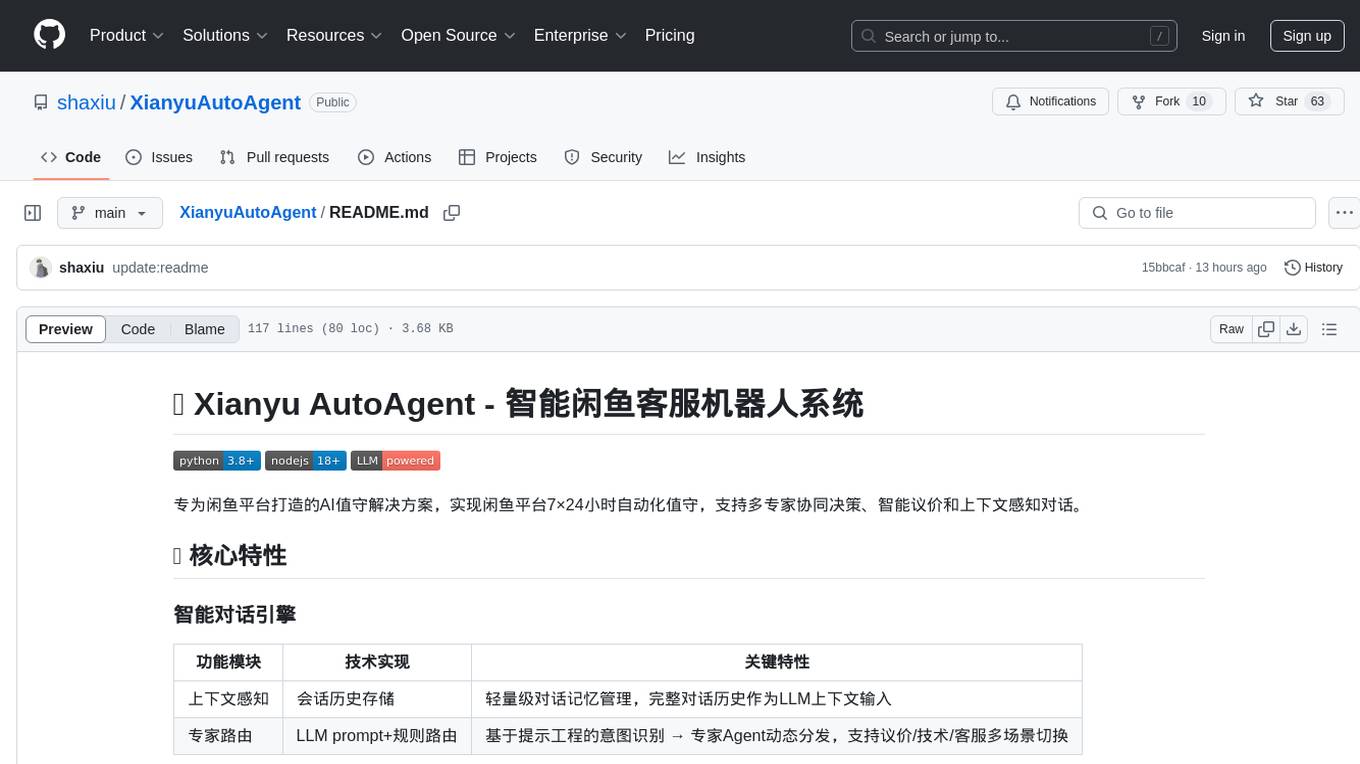Screen dimensions: 1360x764
Task: Expand the Open Source menu
Action: click(x=458, y=35)
